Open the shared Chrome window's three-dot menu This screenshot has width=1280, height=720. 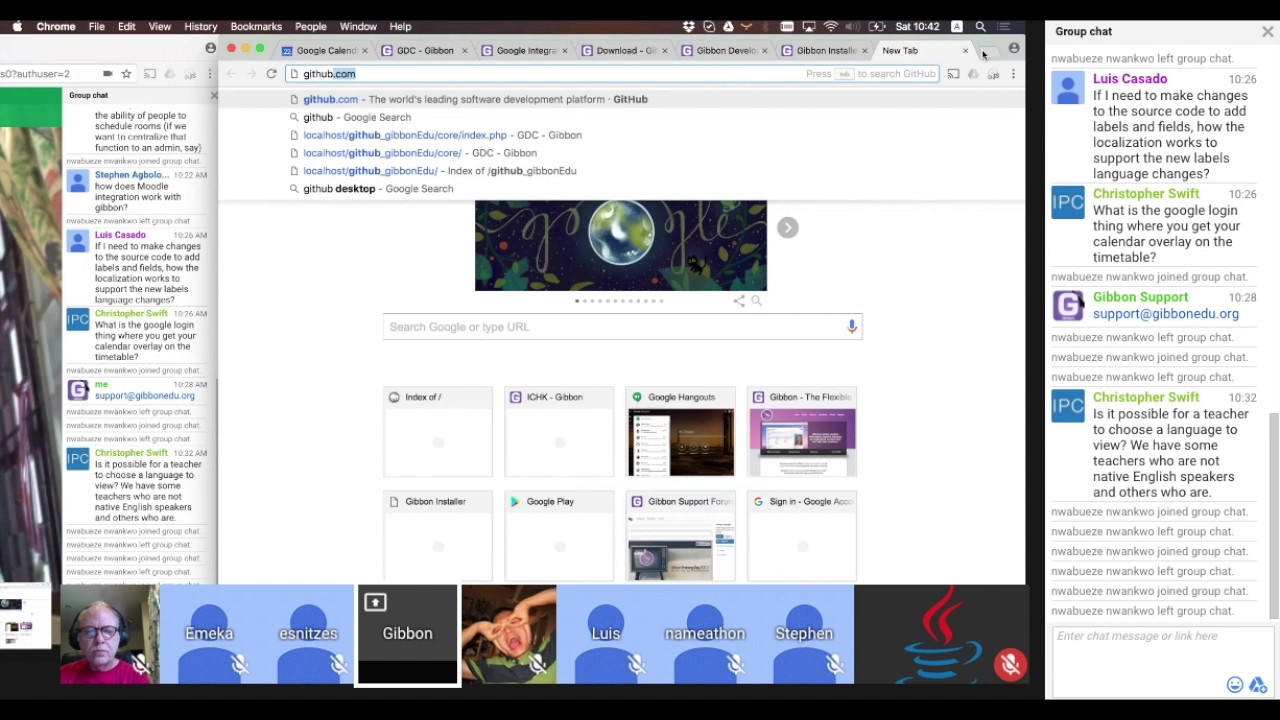coord(1013,74)
